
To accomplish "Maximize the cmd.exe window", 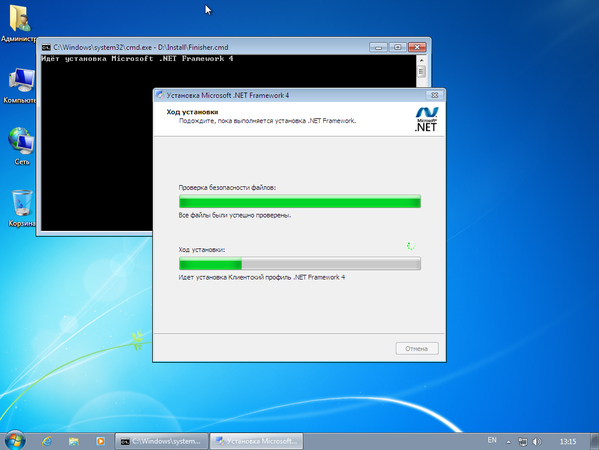I will [x=398, y=47].
